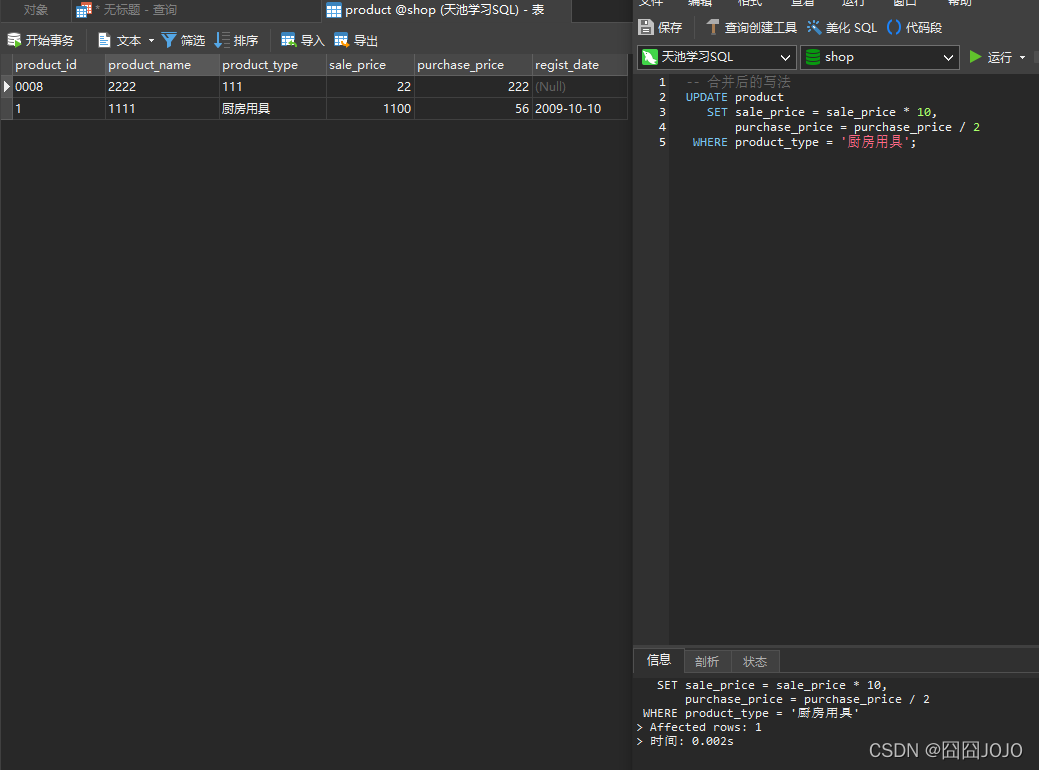1039x770 pixels.
Task: Click line number 3 in the gutter
Action: coord(662,112)
